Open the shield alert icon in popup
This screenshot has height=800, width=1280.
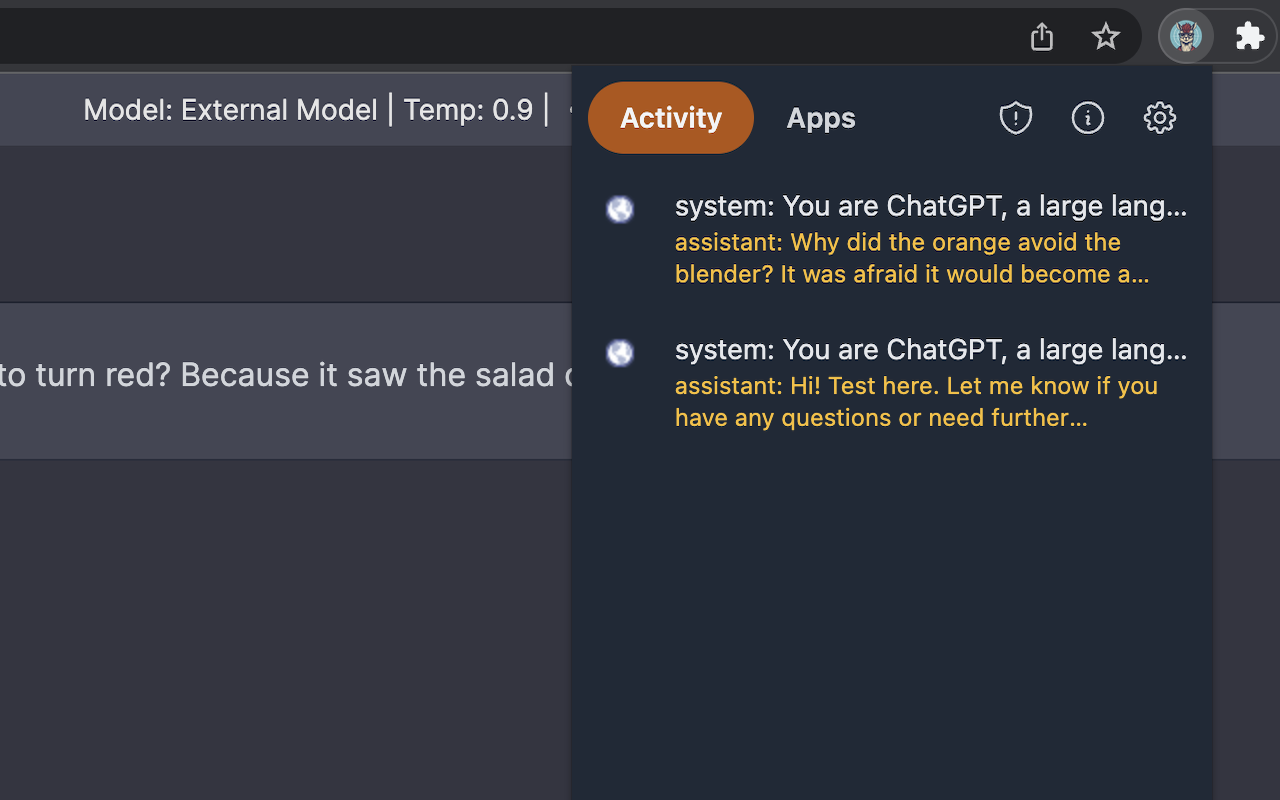point(1015,118)
